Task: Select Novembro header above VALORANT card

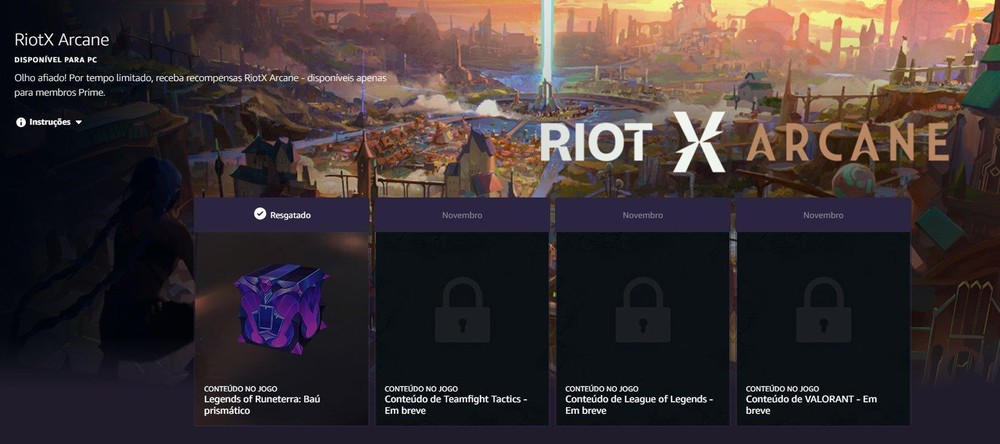Action: point(823,215)
